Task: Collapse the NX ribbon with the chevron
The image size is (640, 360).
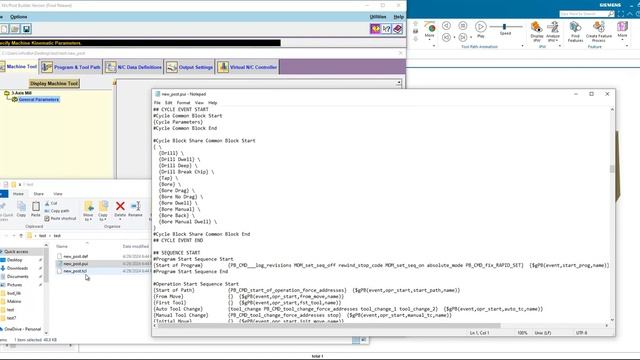Action: 630,14
